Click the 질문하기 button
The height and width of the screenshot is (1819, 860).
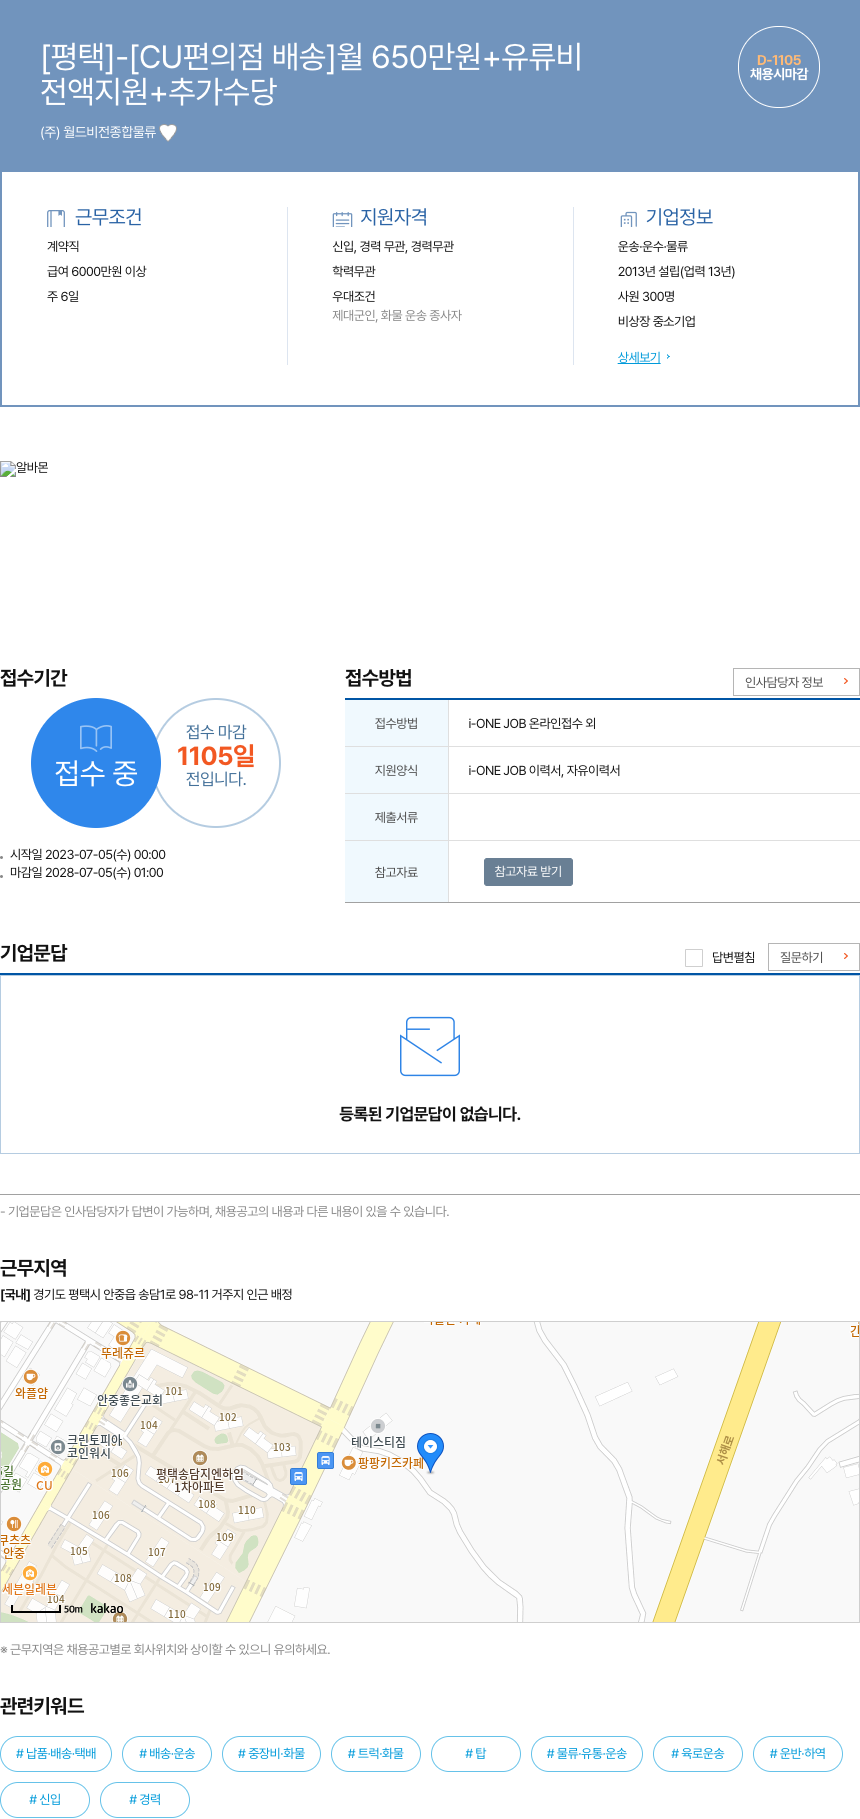[x=814, y=957]
